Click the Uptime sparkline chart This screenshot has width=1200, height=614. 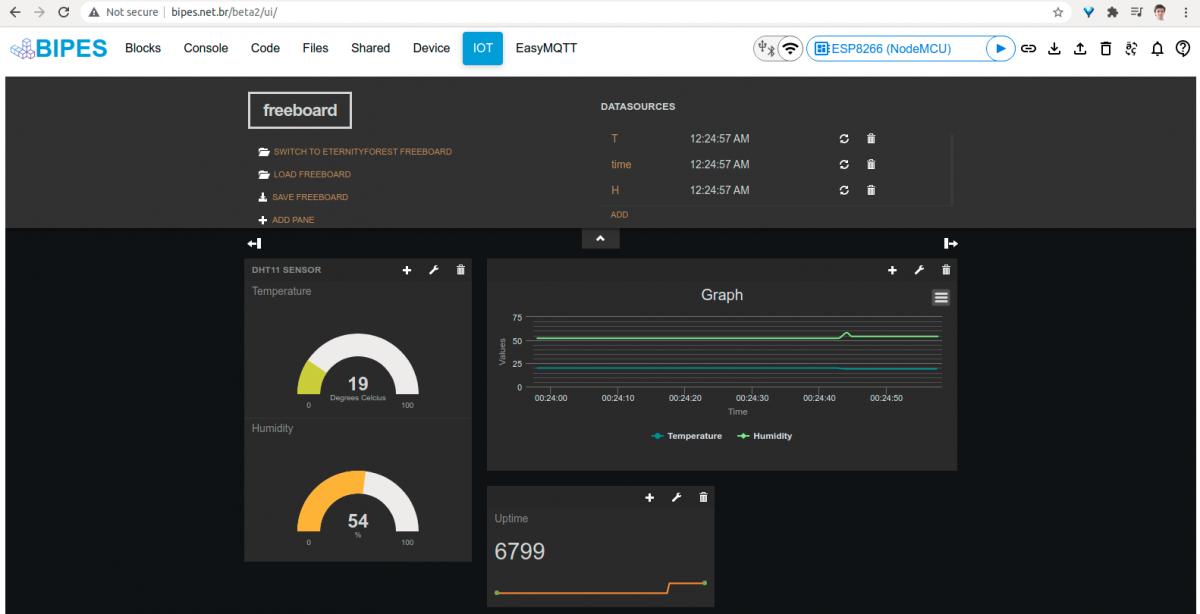600,589
